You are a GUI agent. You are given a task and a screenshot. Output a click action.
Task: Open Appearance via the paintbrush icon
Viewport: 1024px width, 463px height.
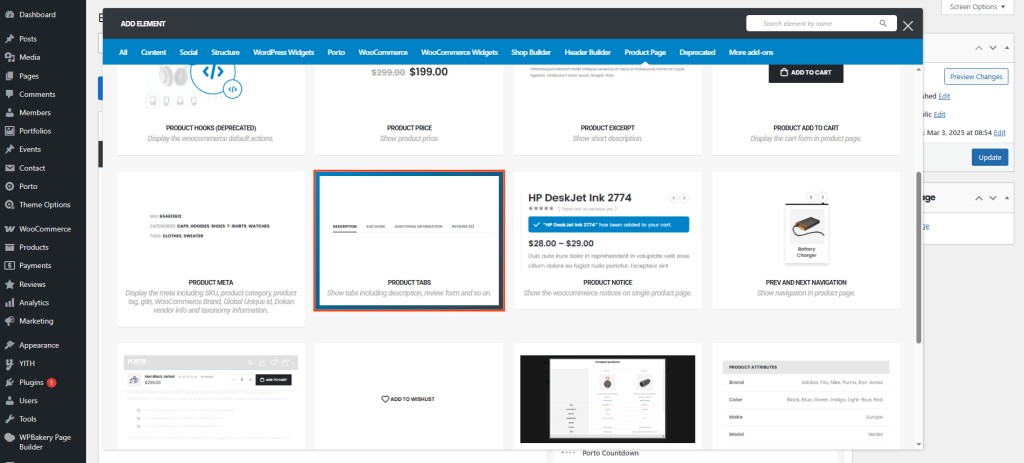point(9,345)
